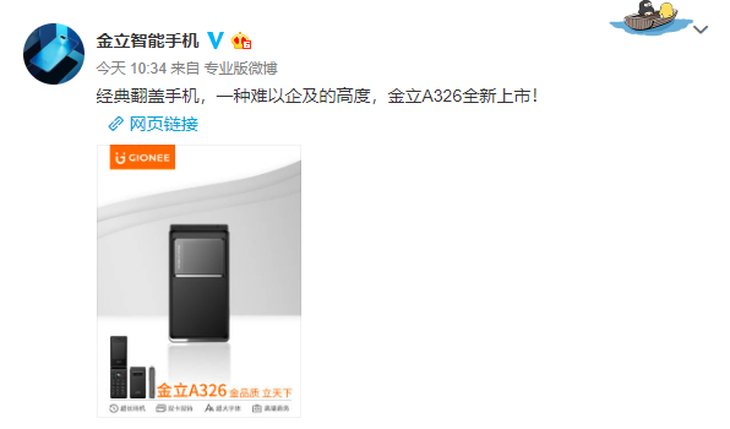Click the orange 金立A326 title in the poster
The image size is (730, 429).
point(192,390)
